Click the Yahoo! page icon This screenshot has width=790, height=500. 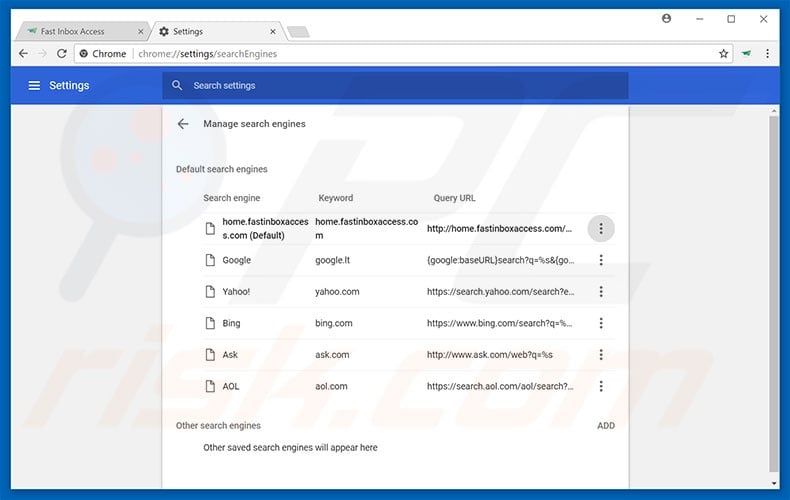coord(210,291)
